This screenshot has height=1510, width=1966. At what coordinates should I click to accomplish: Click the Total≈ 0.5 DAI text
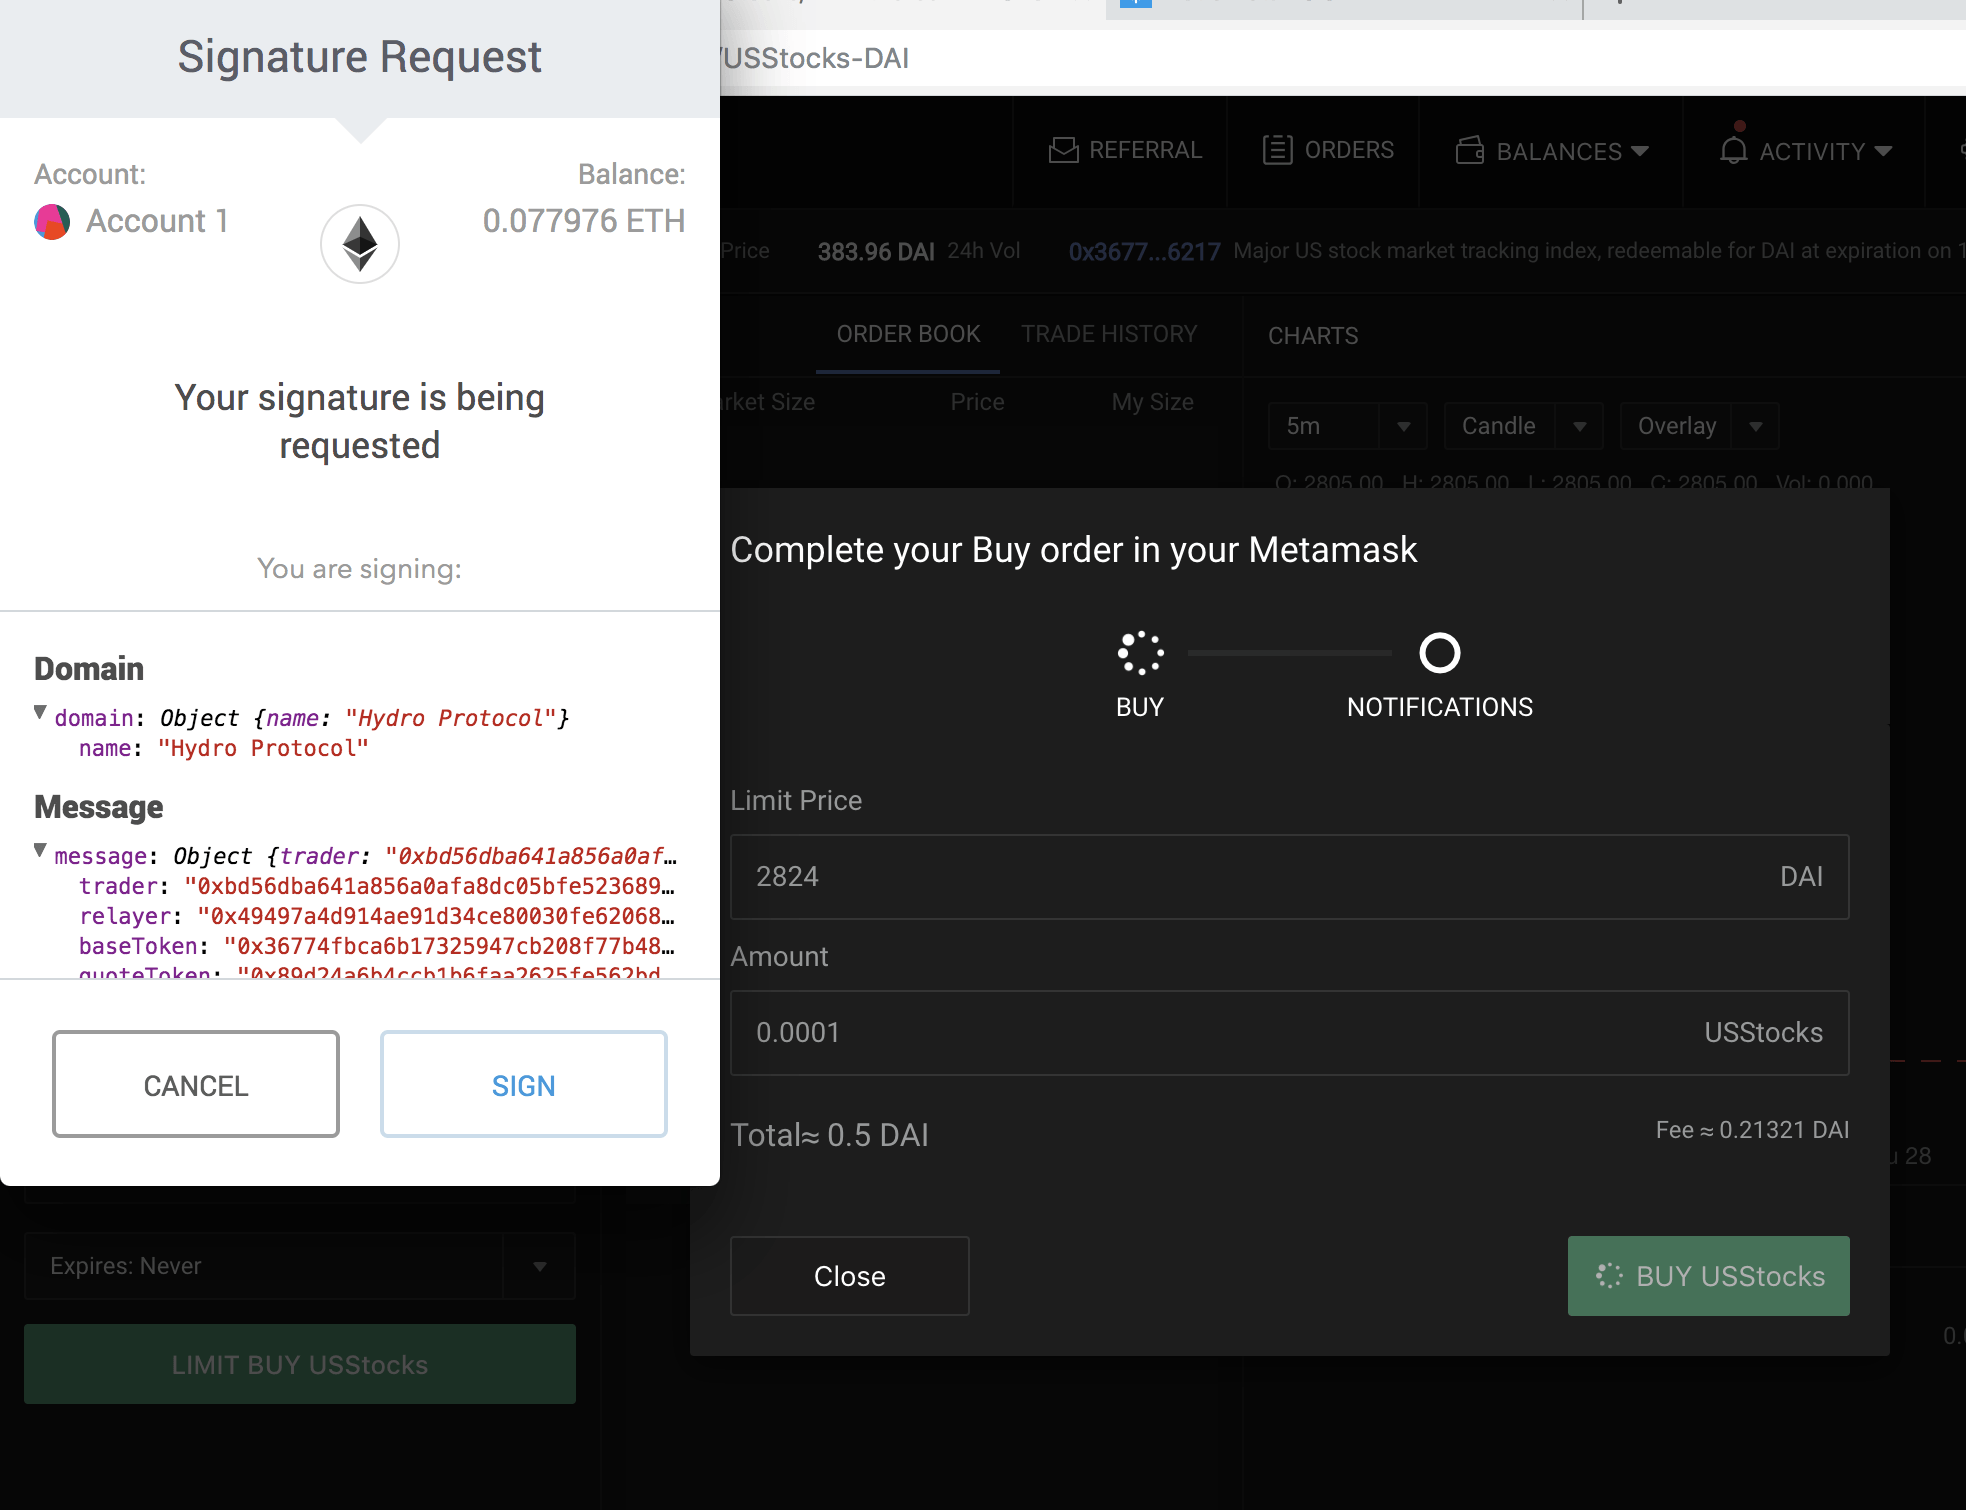coord(830,1135)
